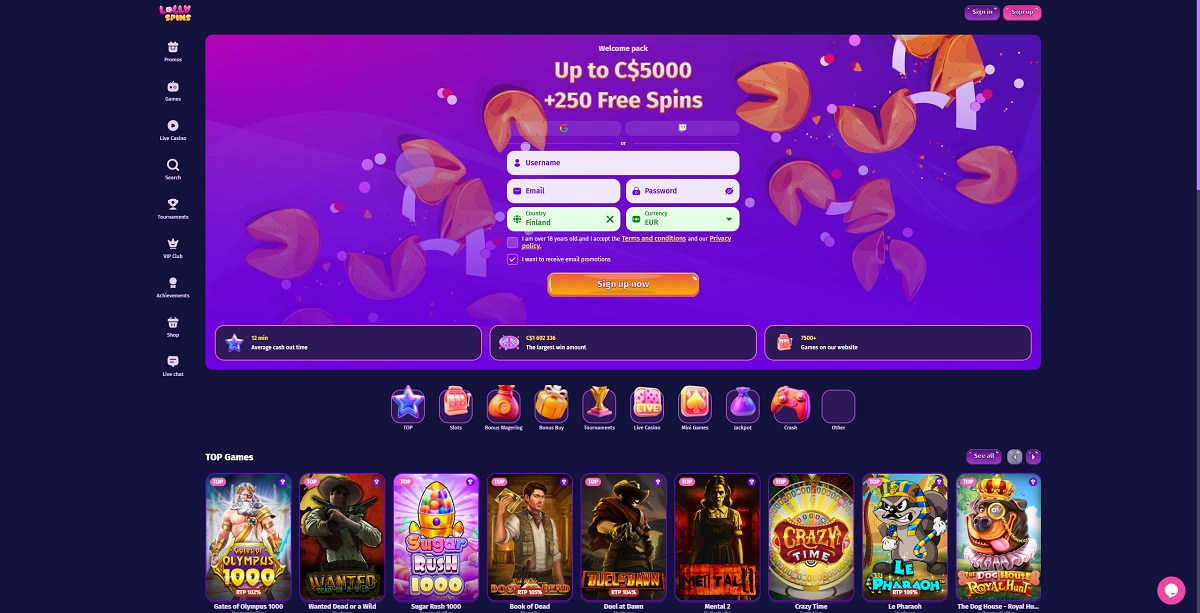Expand the Currency EUR dropdown

pos(729,219)
